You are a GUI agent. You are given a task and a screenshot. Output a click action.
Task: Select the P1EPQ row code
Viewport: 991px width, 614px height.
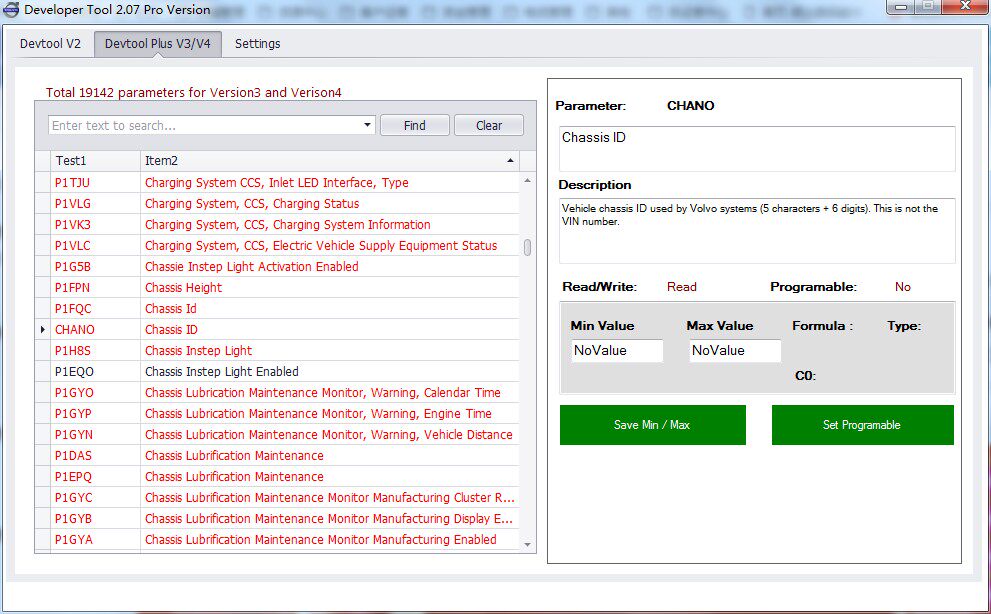73,477
